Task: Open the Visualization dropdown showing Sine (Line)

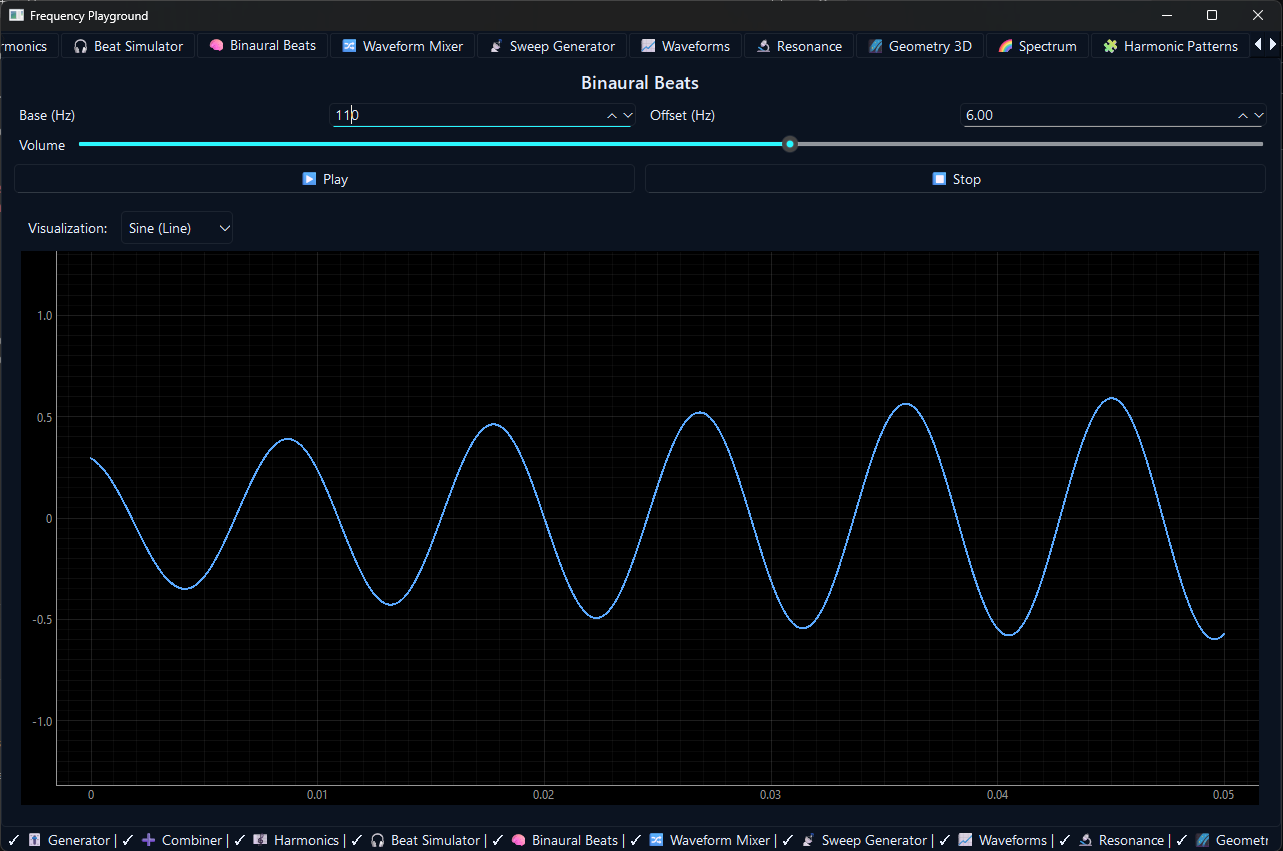Action: (176, 227)
